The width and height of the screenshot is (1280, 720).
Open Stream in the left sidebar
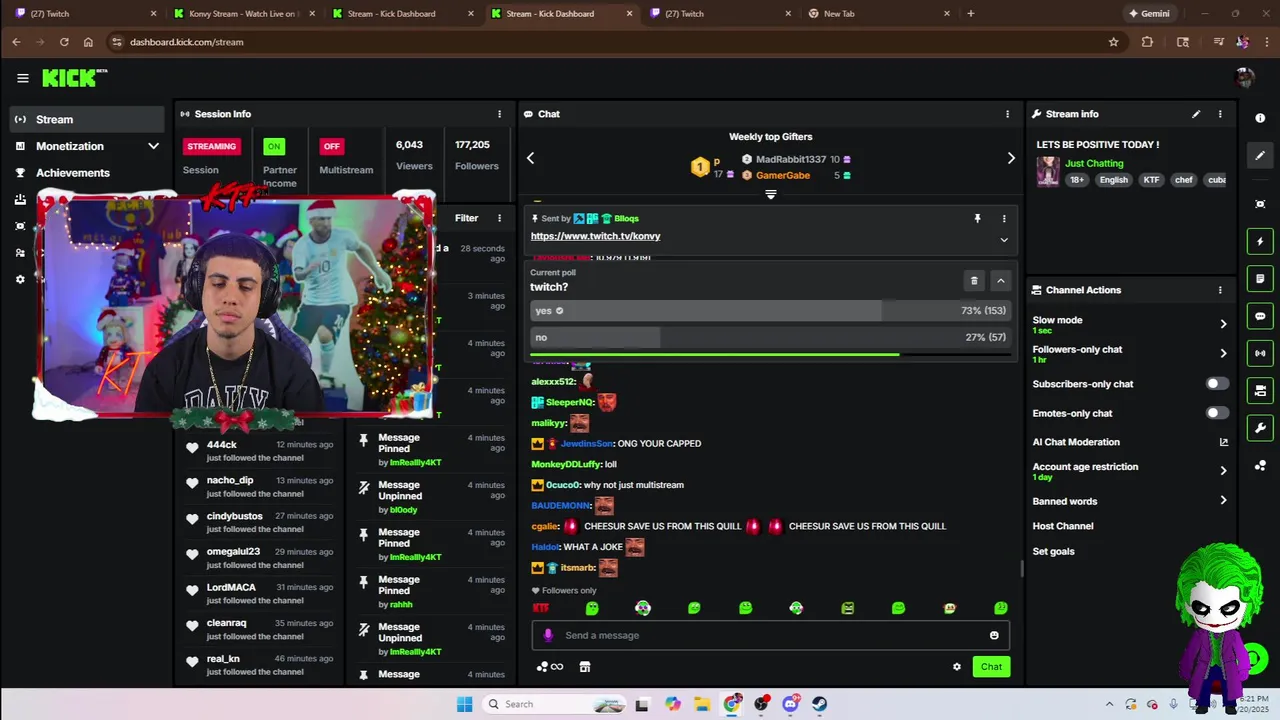[88, 119]
